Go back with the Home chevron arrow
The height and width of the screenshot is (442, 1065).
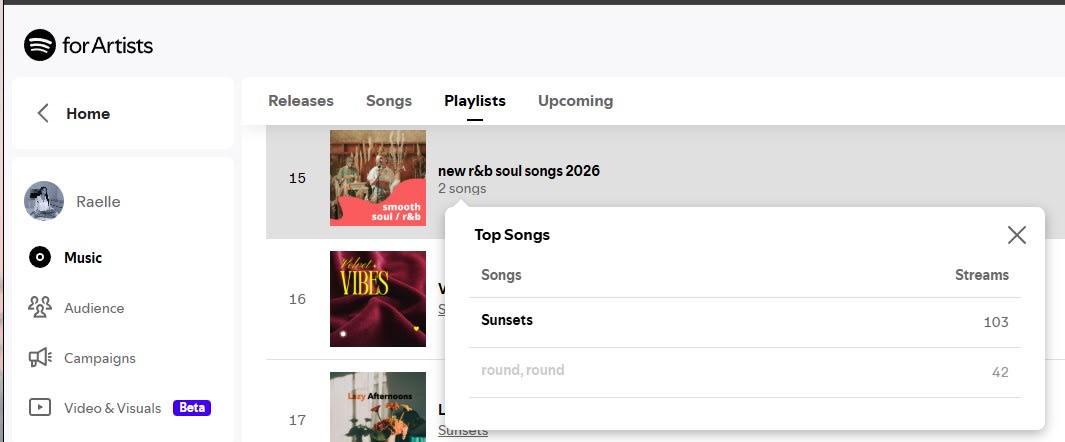(43, 113)
